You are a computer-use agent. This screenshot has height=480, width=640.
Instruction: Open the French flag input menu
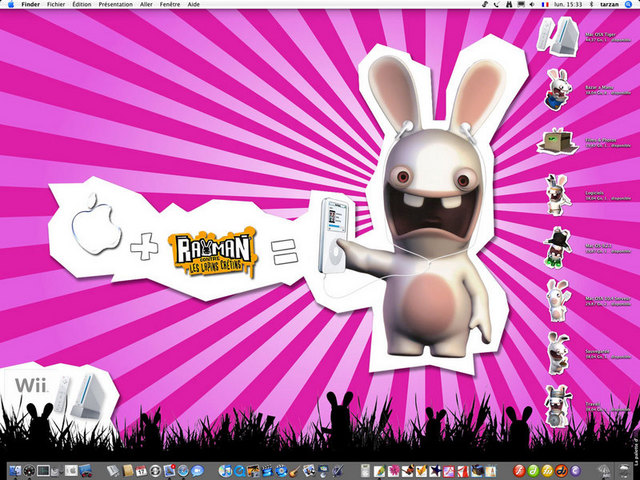(544, 4)
